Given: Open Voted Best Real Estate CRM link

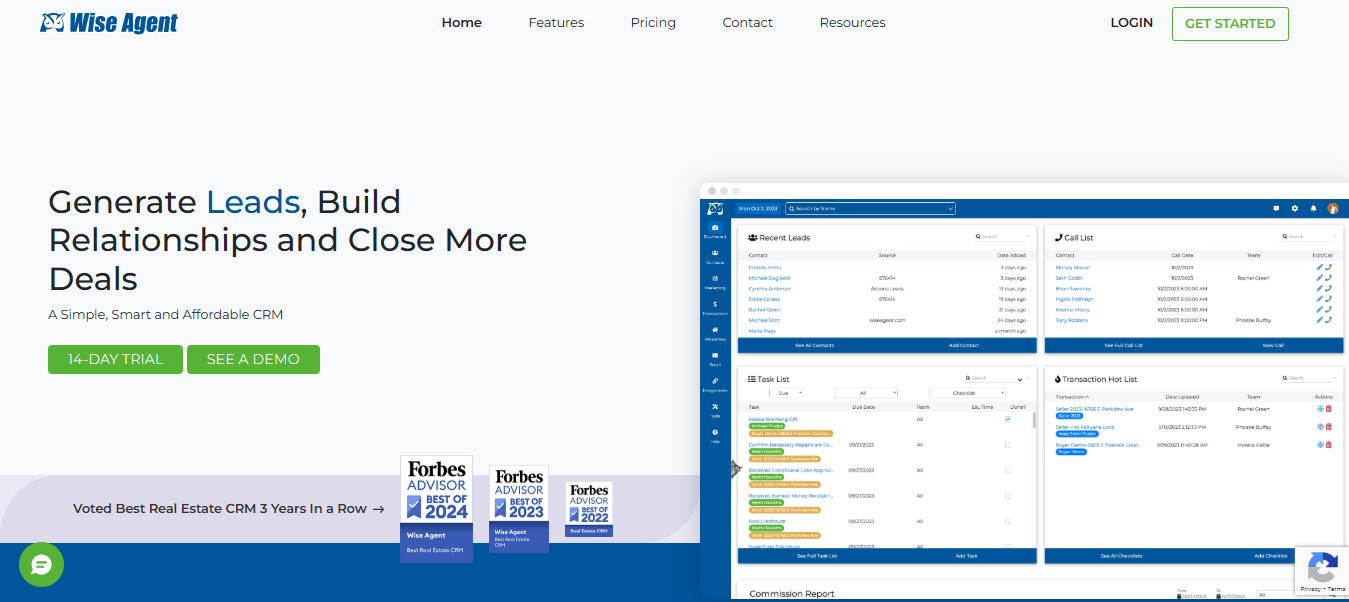Looking at the screenshot, I should (x=229, y=508).
